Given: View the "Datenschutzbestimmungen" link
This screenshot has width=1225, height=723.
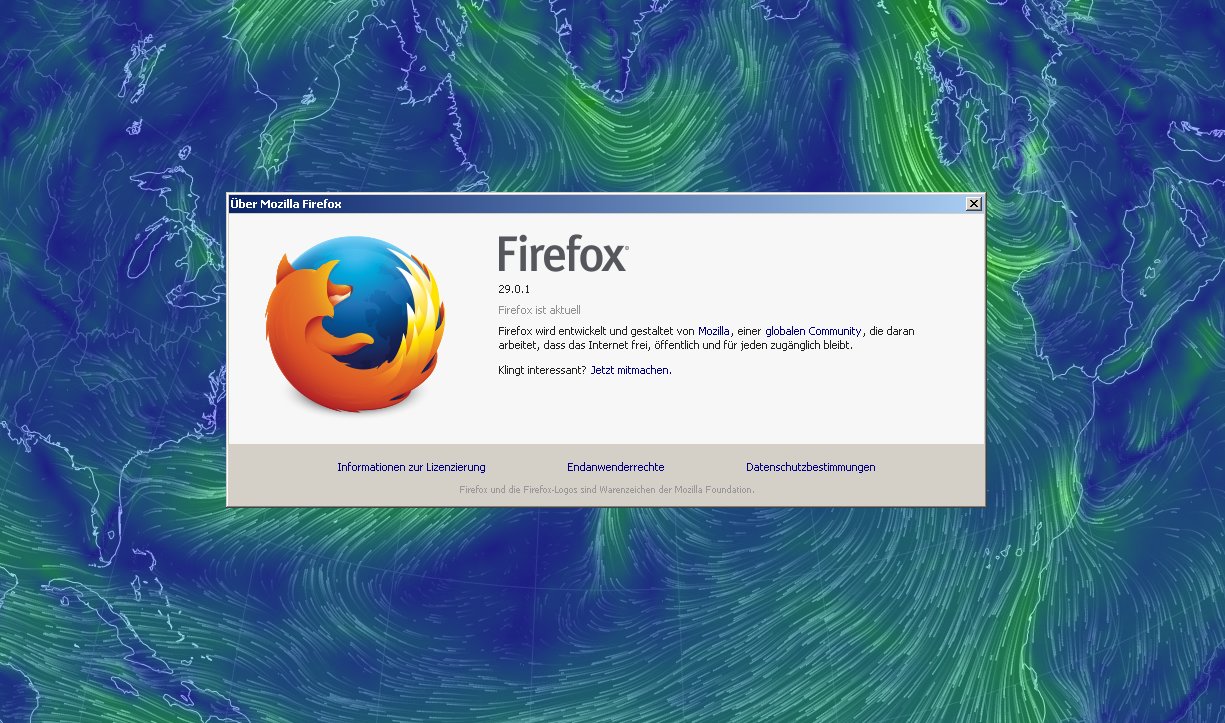Looking at the screenshot, I should 810,467.
